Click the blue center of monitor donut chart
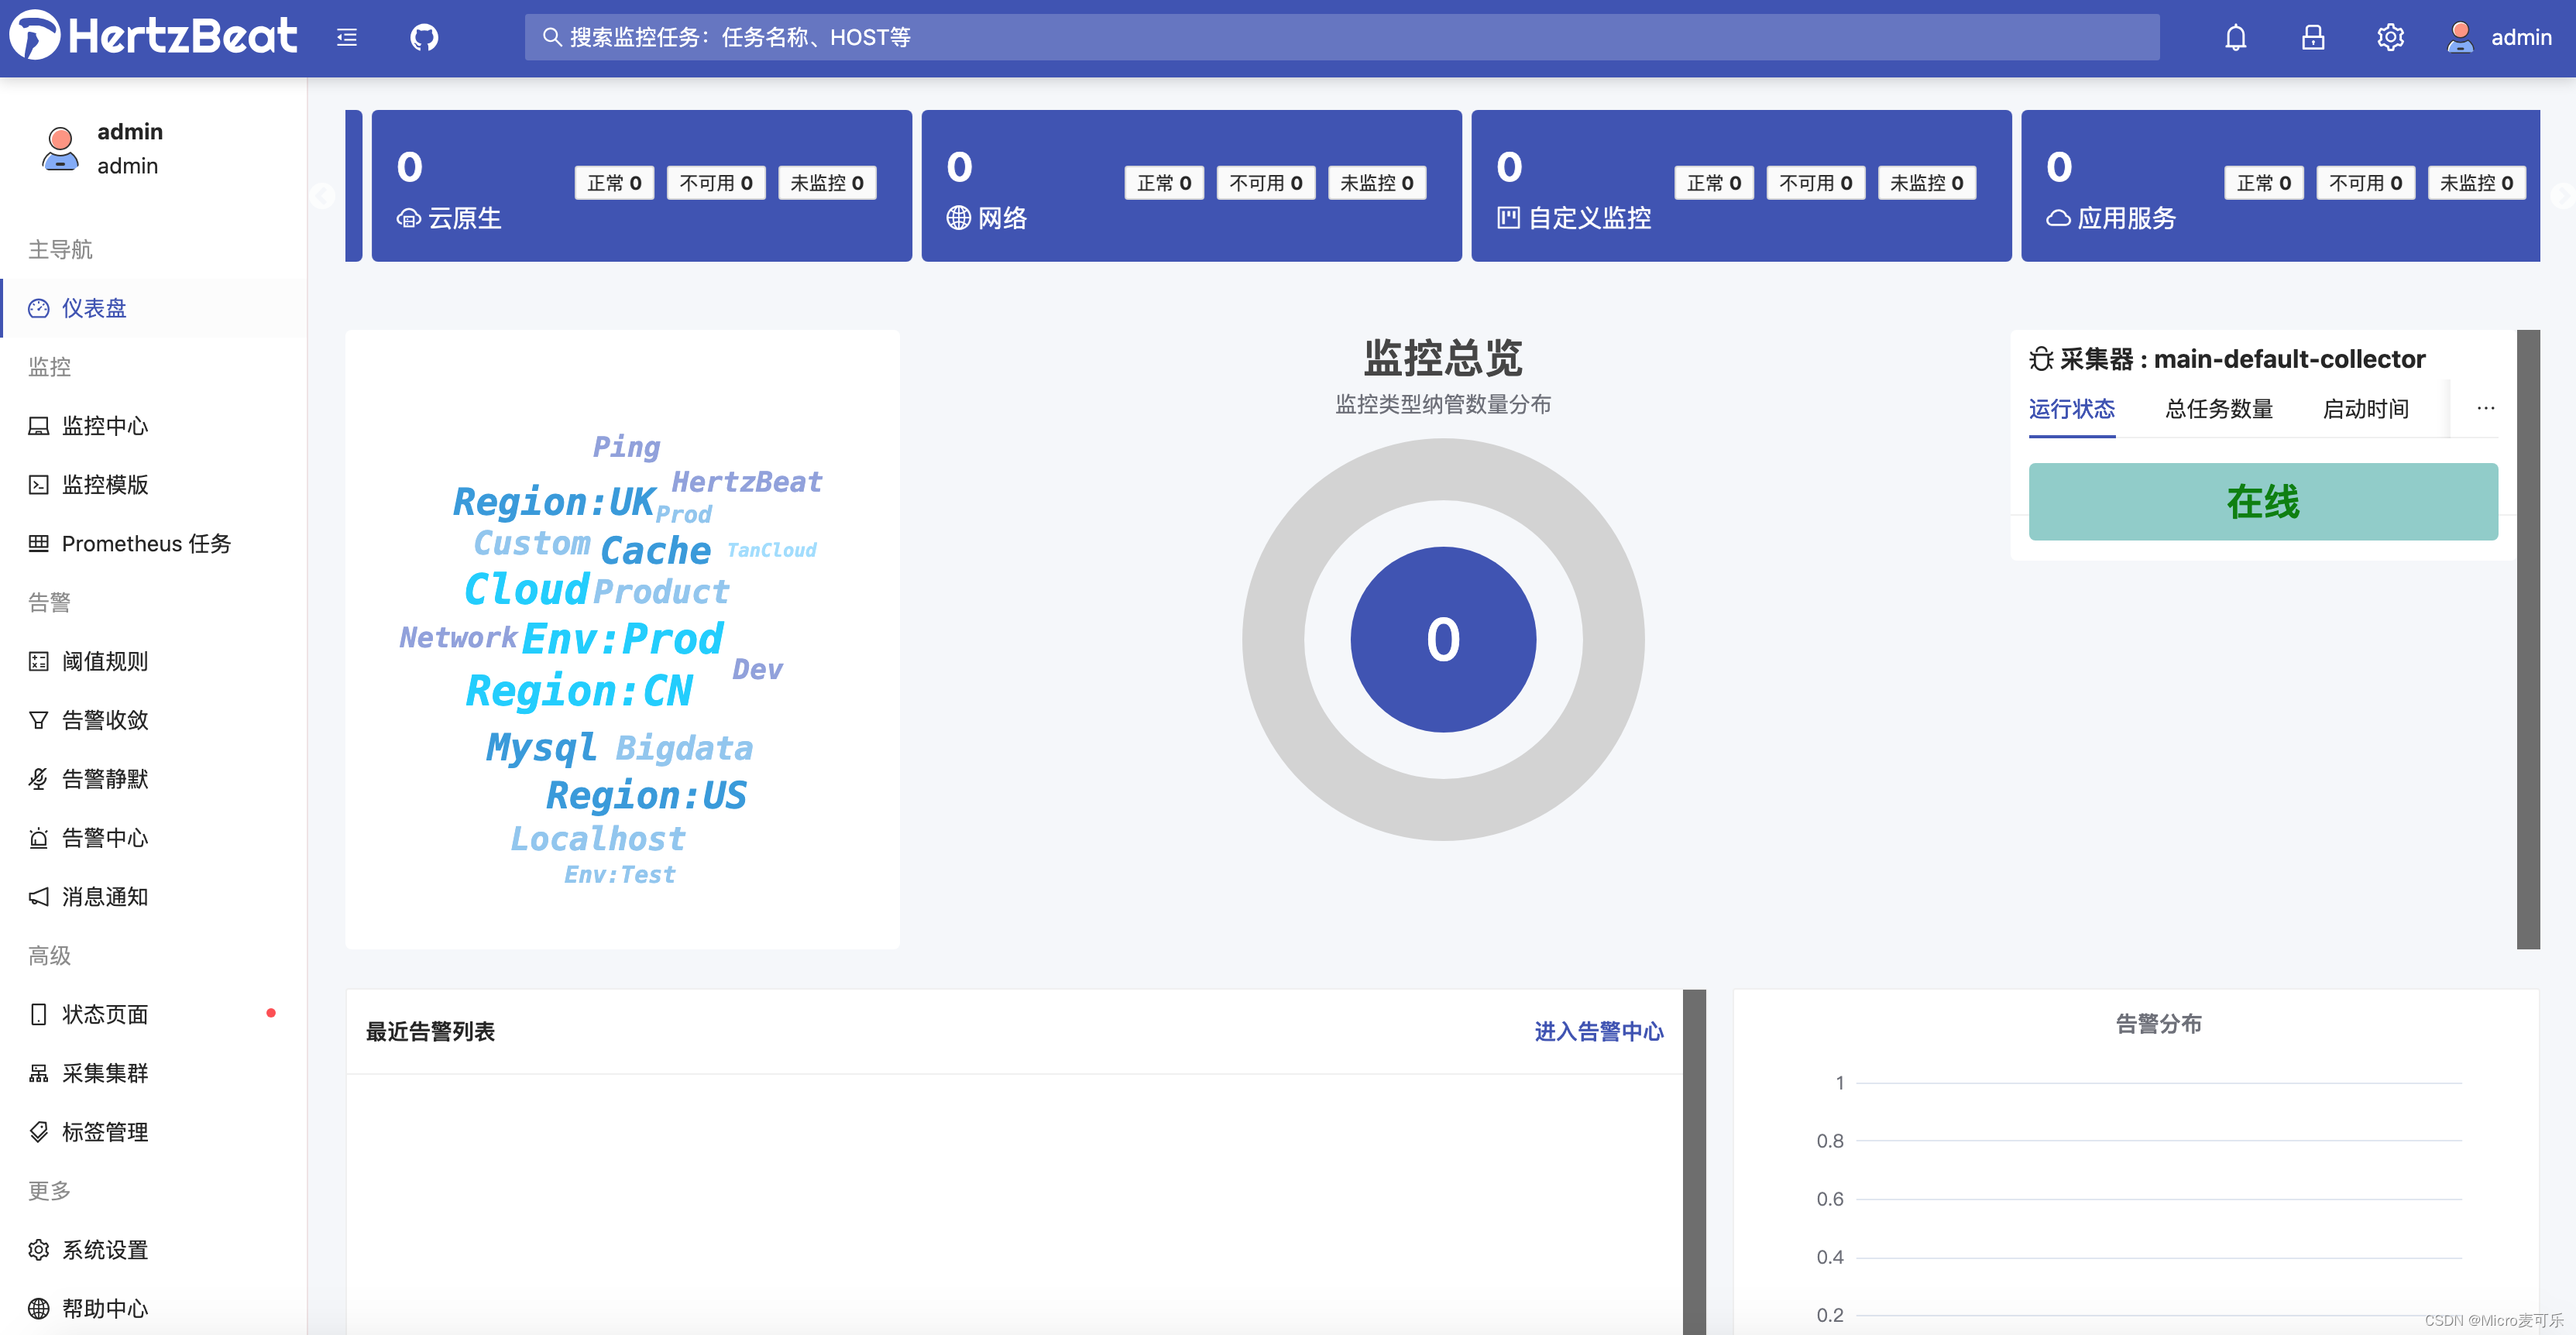Screen dimensions: 2576x1335 pos(1442,640)
